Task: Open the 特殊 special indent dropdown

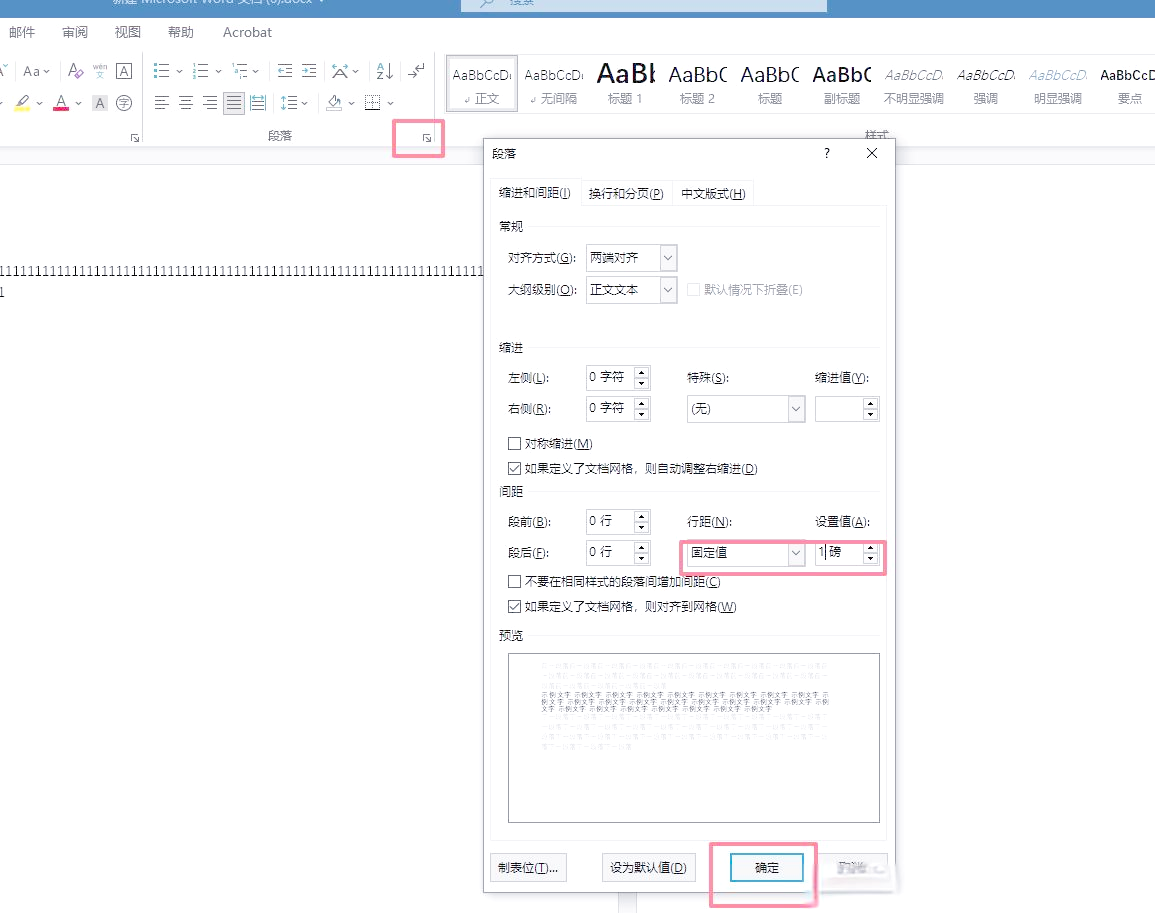Action: pos(795,408)
